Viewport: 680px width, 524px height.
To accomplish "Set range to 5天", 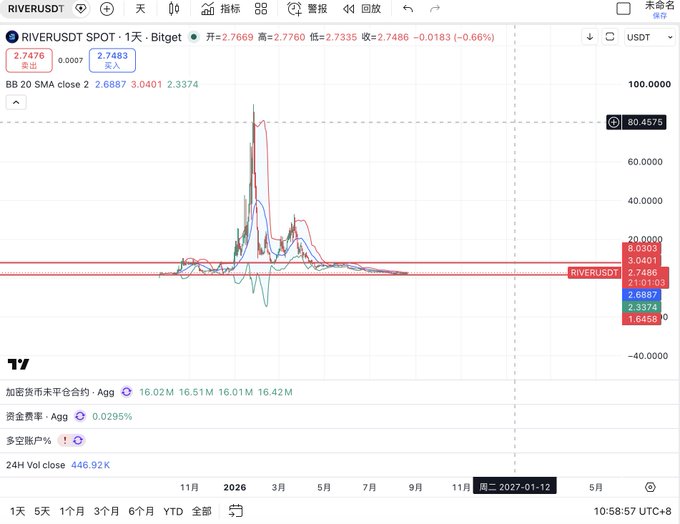I will click(x=42, y=511).
